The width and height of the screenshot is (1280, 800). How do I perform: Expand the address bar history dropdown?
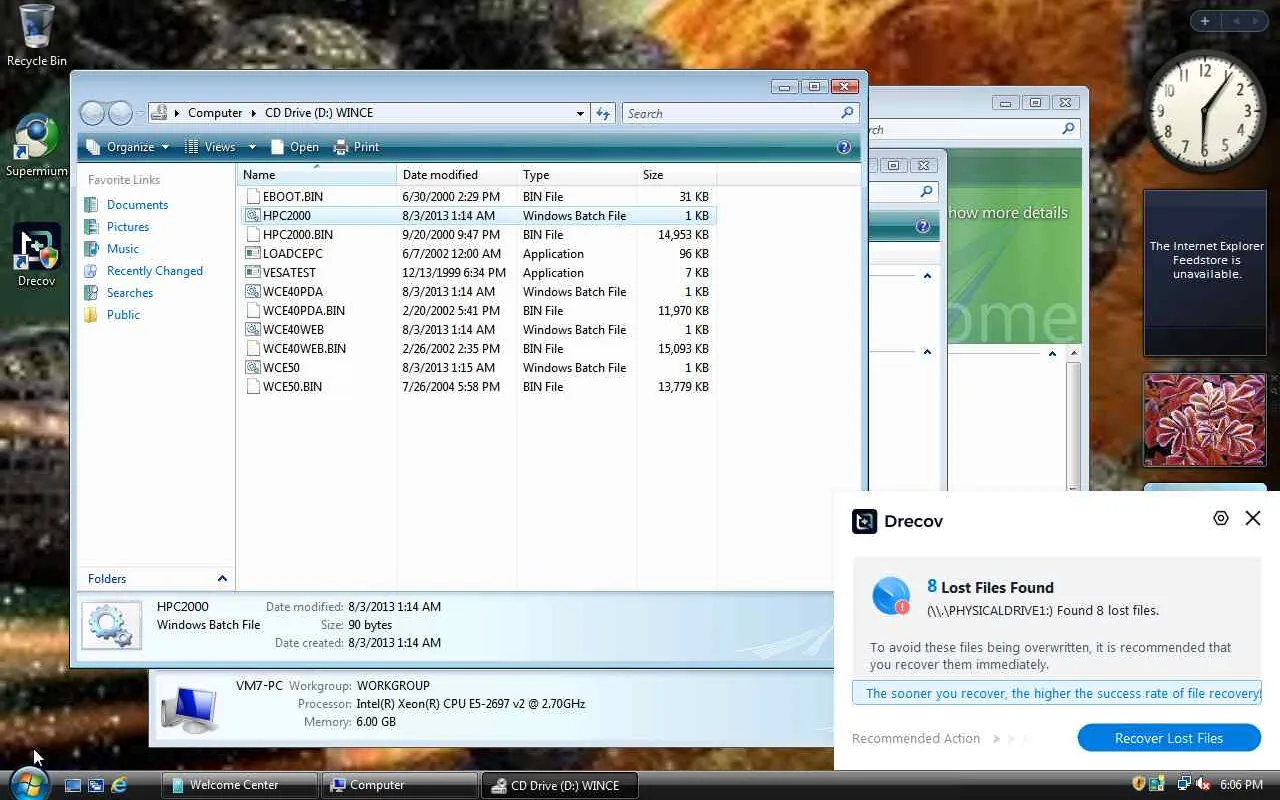pyautogui.click(x=580, y=113)
